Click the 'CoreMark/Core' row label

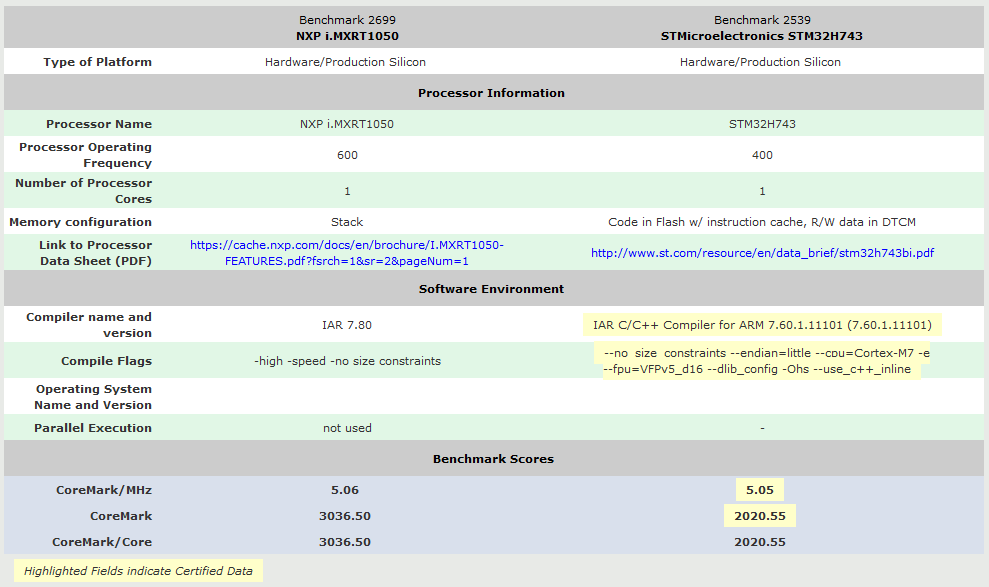(102, 542)
